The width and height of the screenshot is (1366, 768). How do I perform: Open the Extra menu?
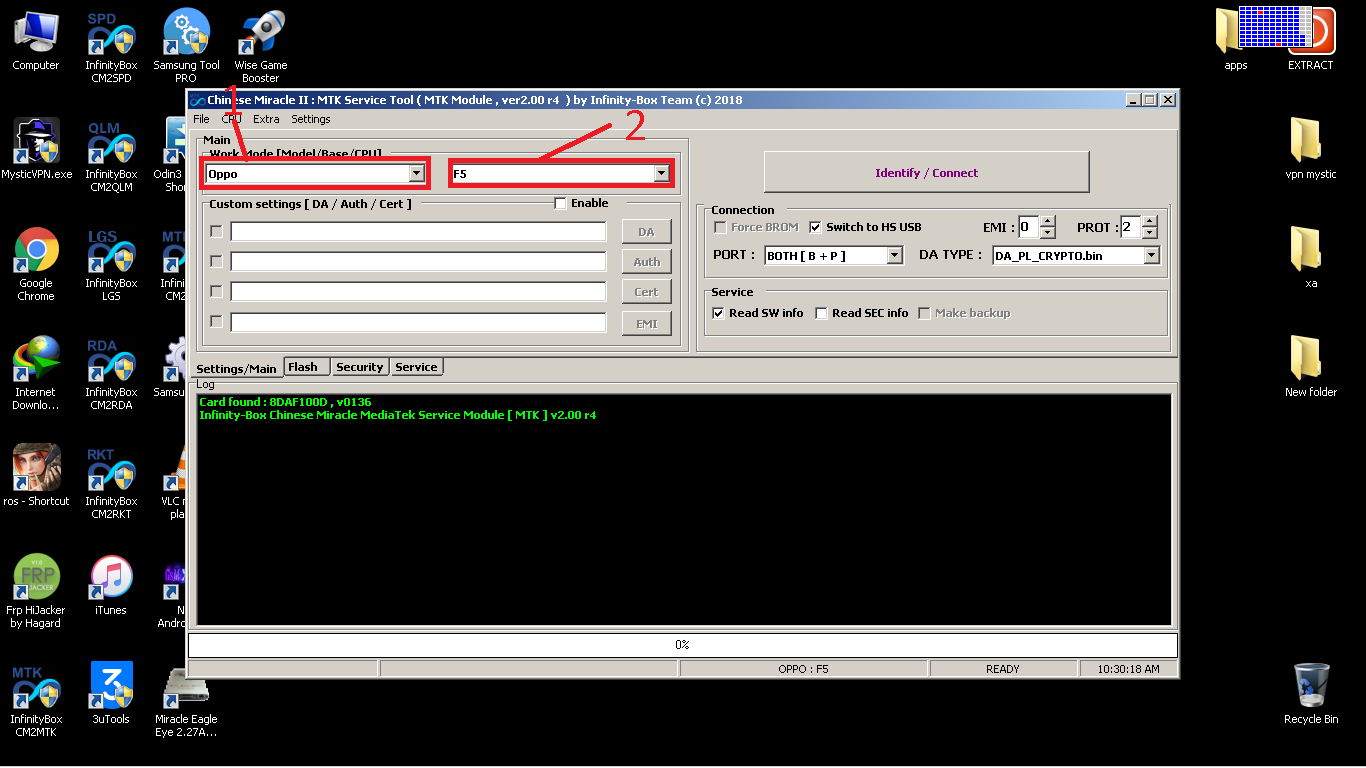(x=266, y=119)
